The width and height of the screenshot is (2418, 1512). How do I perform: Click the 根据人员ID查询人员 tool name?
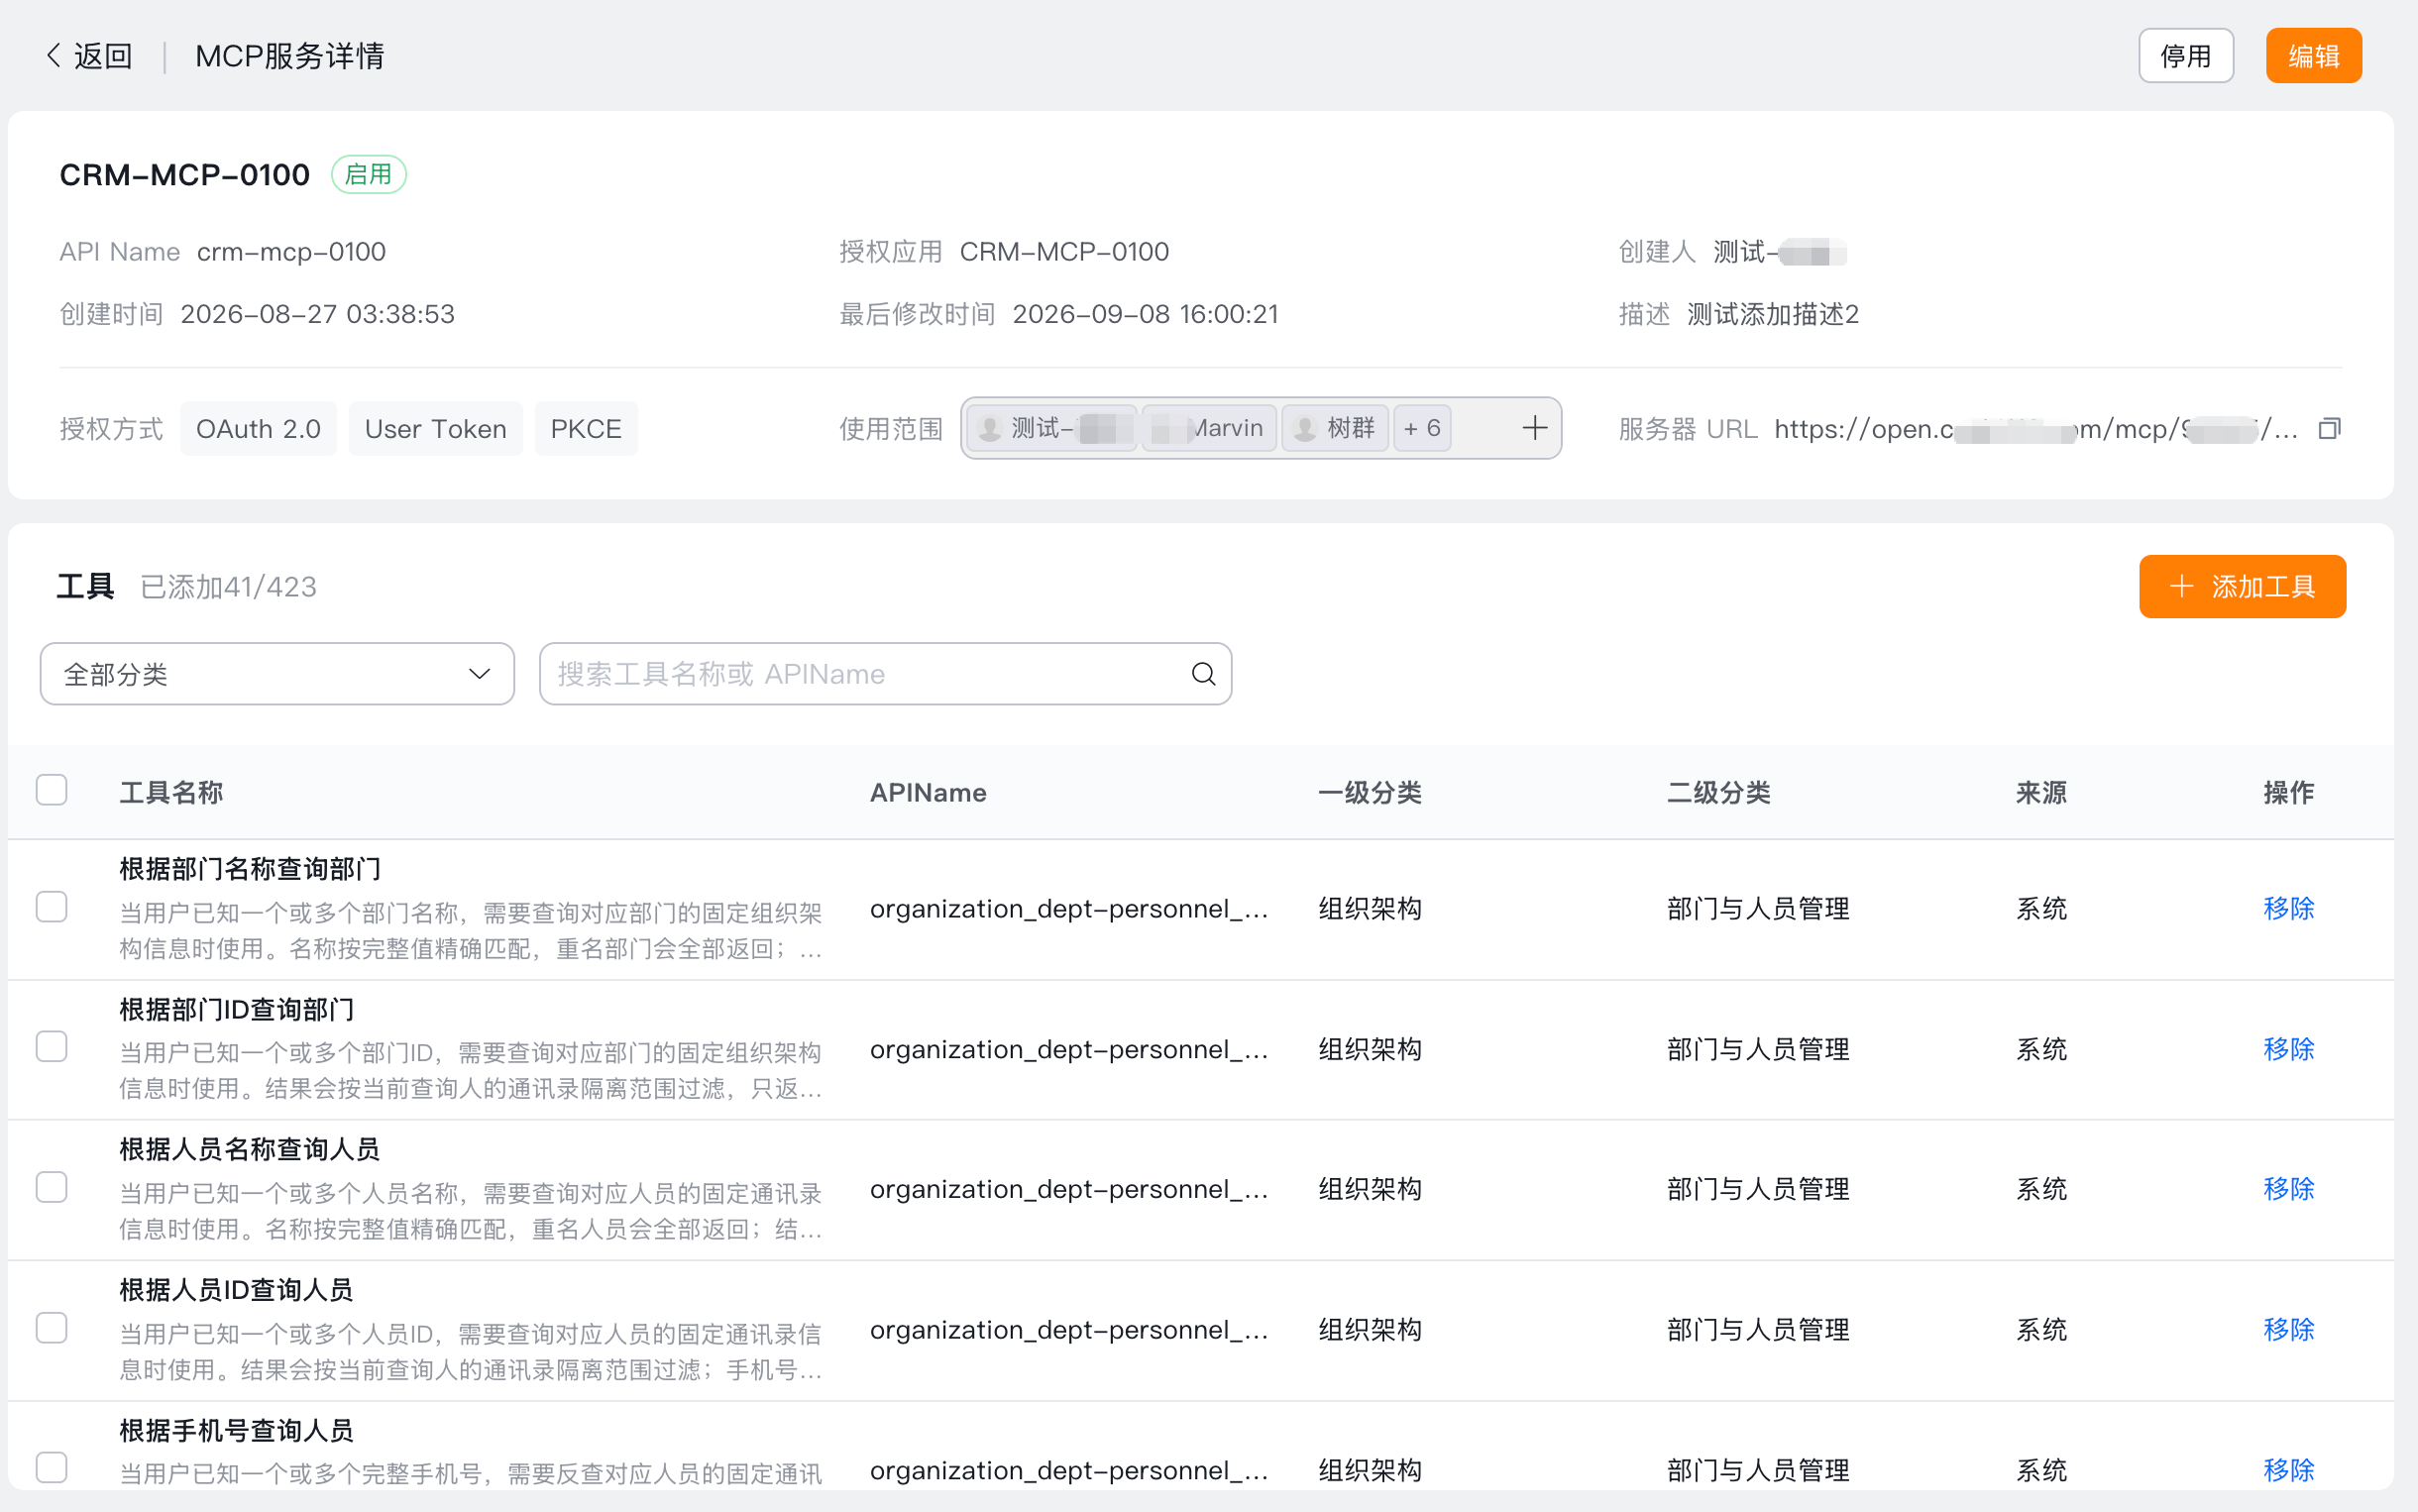pos(236,1290)
